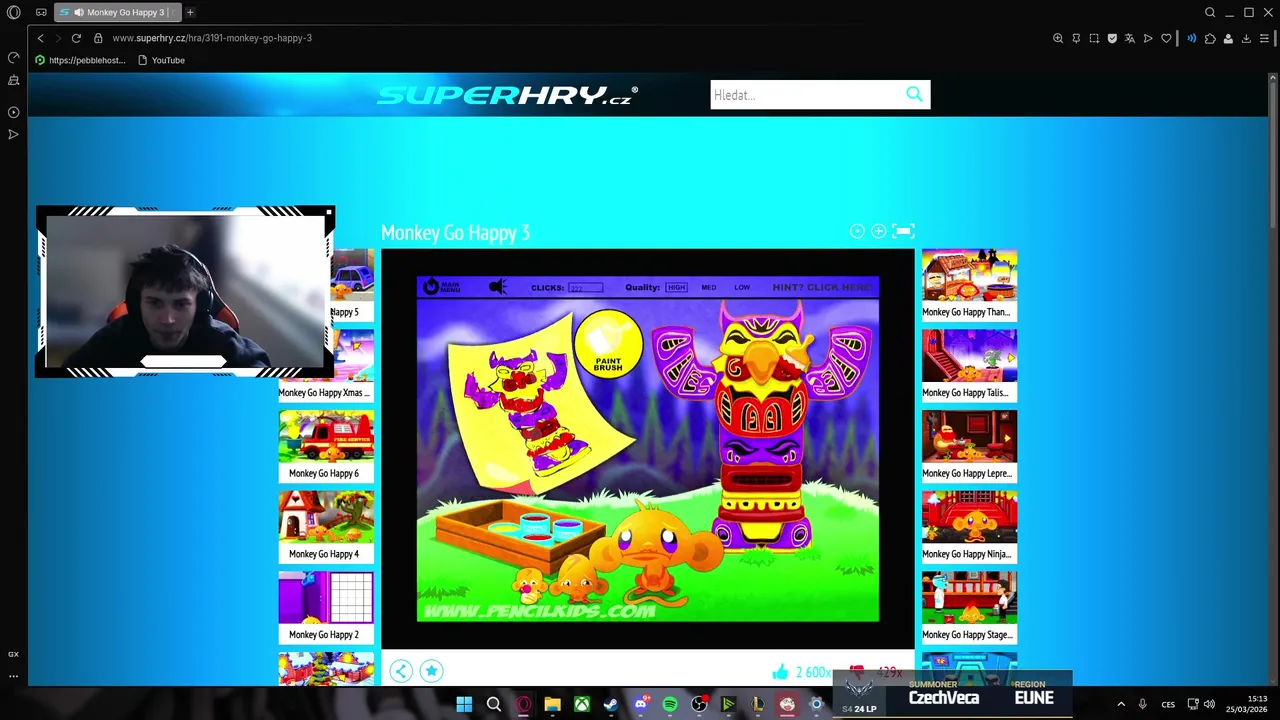Open Easy Setup sliders icon
The width and height of the screenshot is (1280, 720).
click(x=1264, y=38)
